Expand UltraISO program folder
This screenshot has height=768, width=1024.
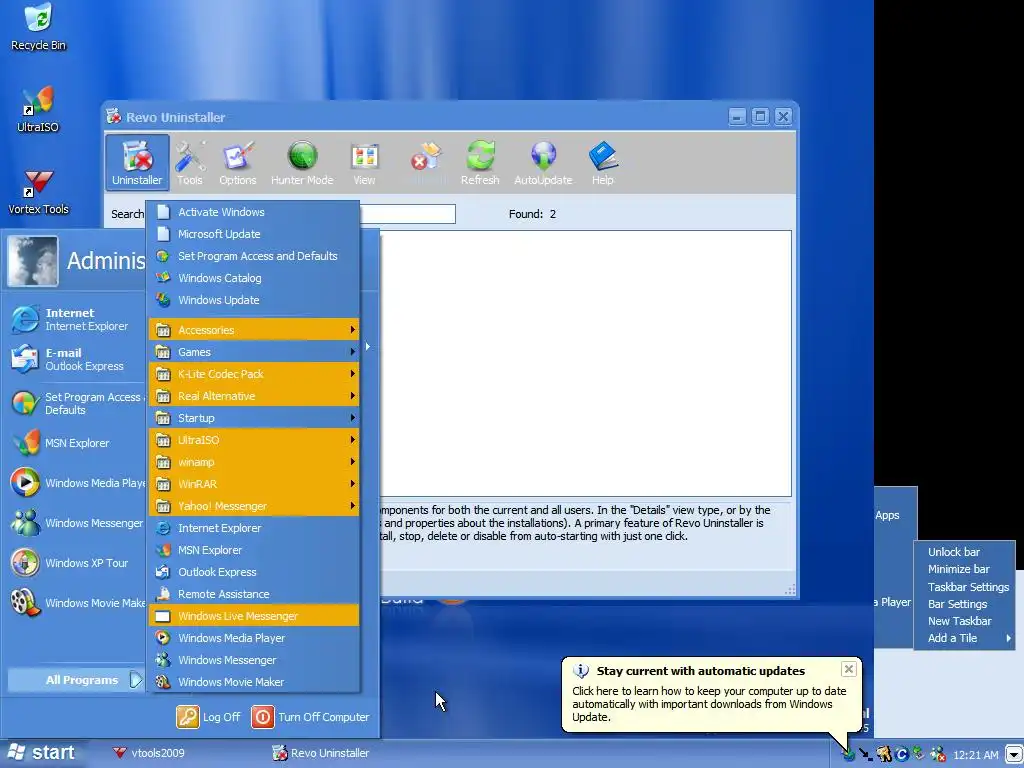(x=254, y=440)
